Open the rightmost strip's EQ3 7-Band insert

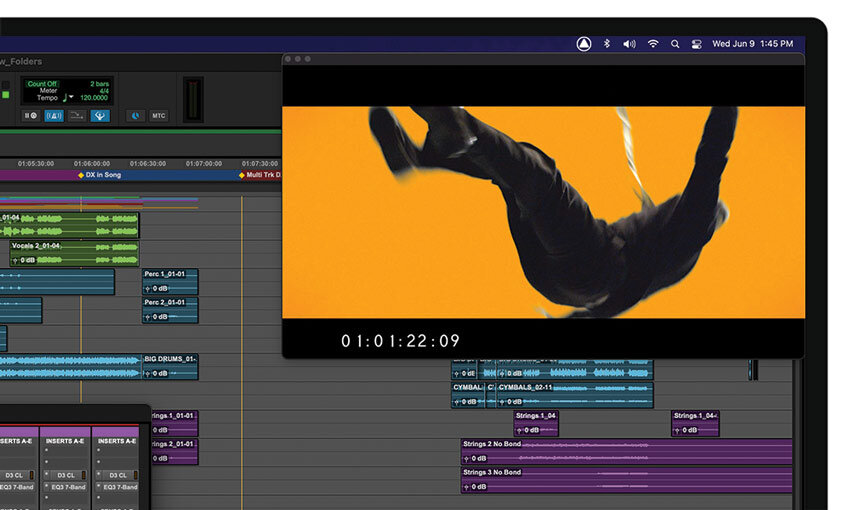click(x=118, y=487)
